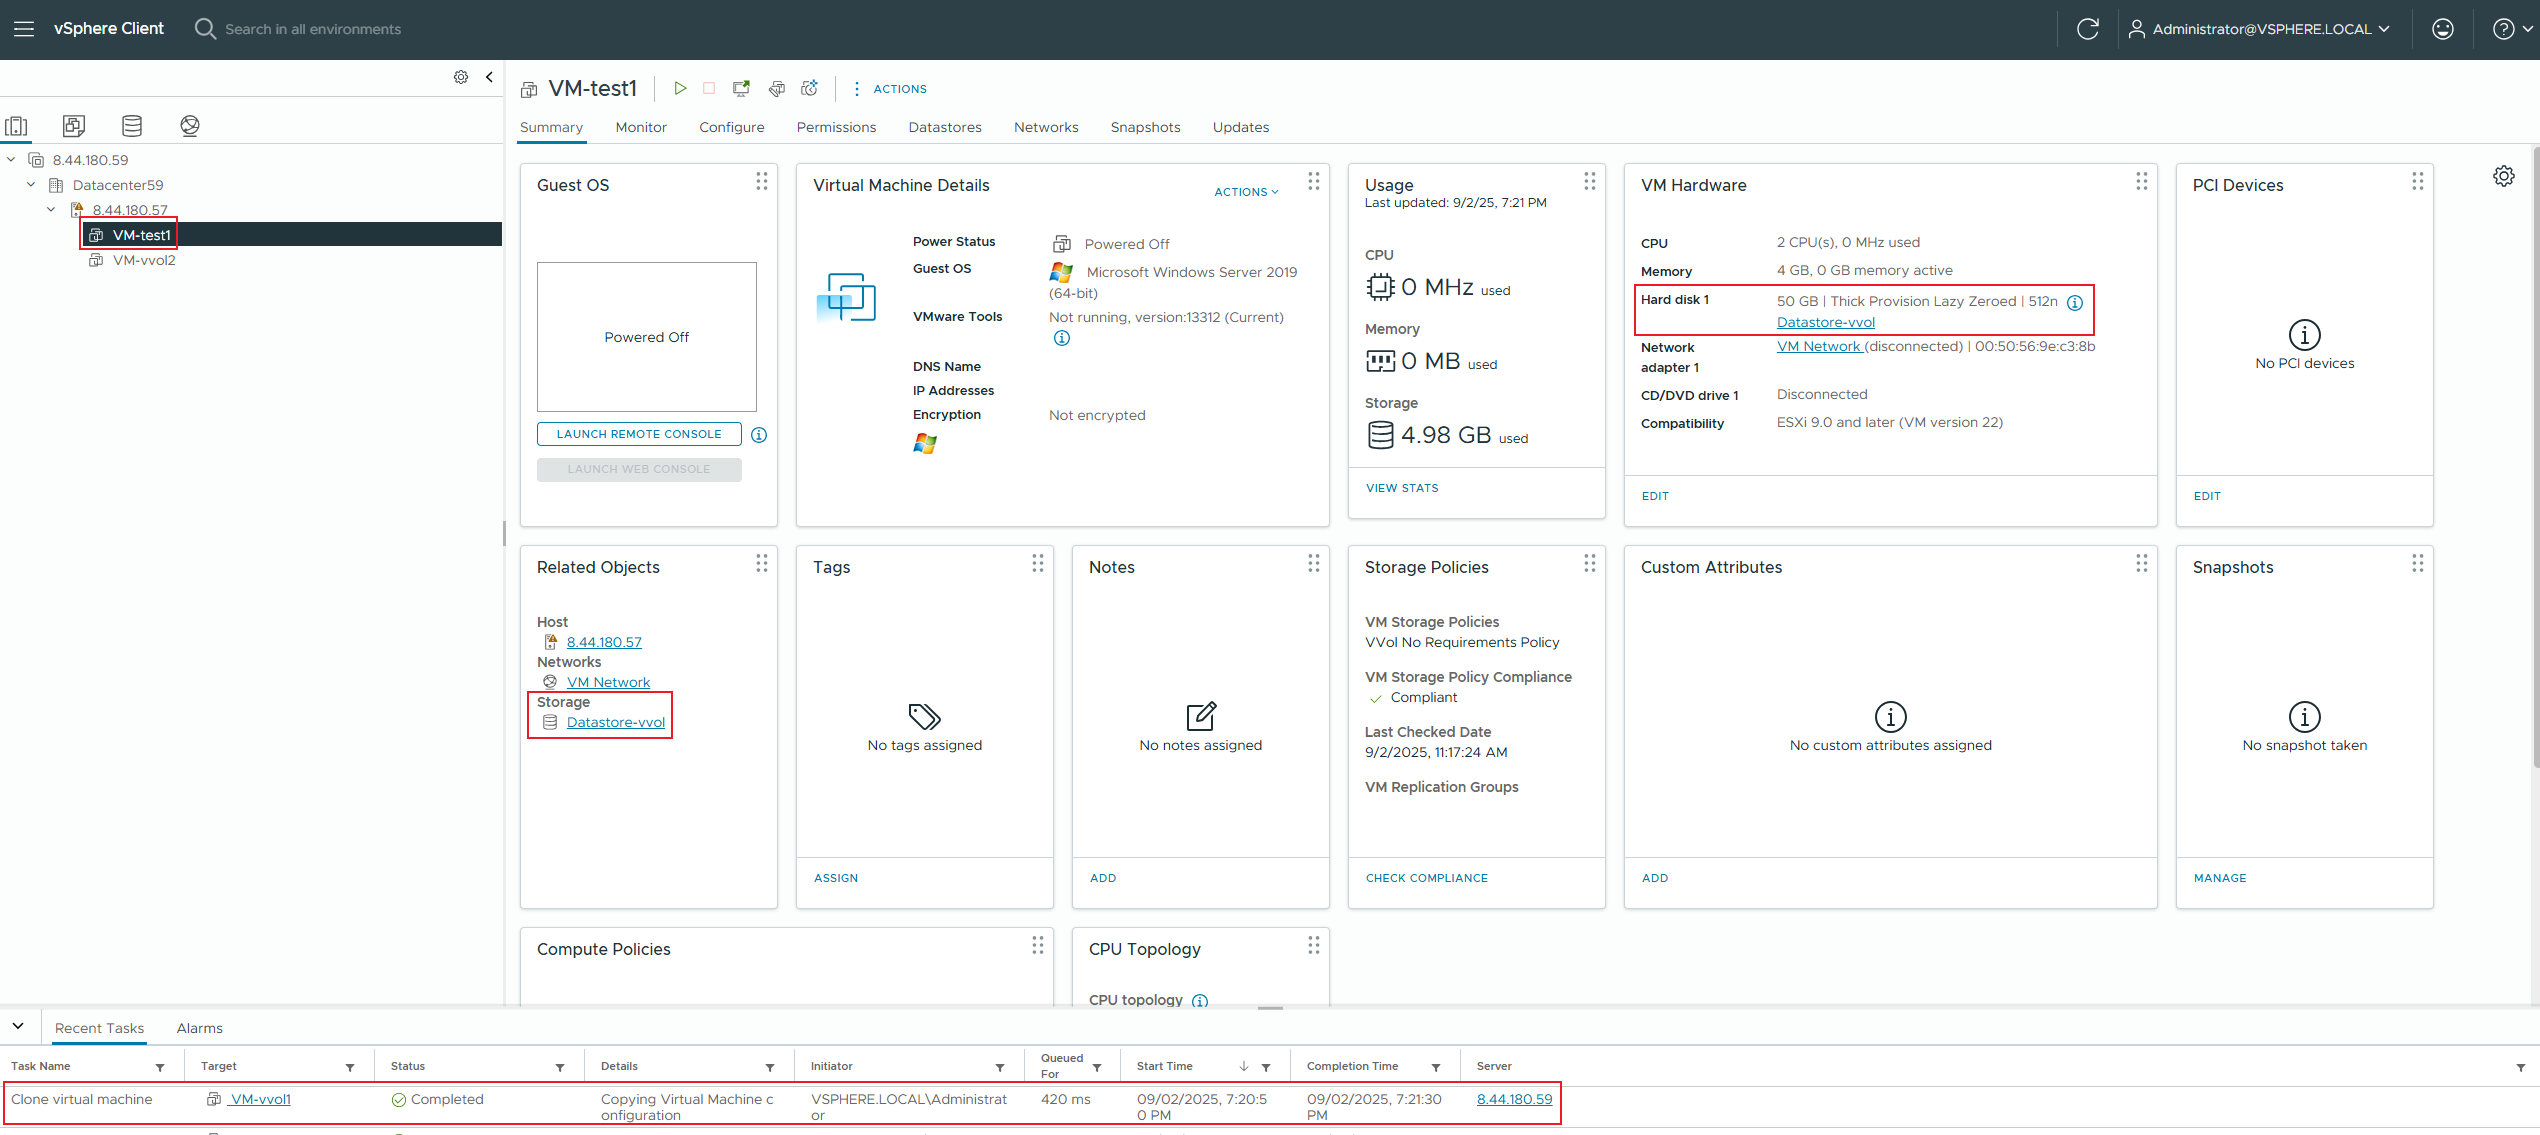This screenshot has height=1135, width=2540.
Task: Collapse the Datacenter59 tree node
Action: 31,185
